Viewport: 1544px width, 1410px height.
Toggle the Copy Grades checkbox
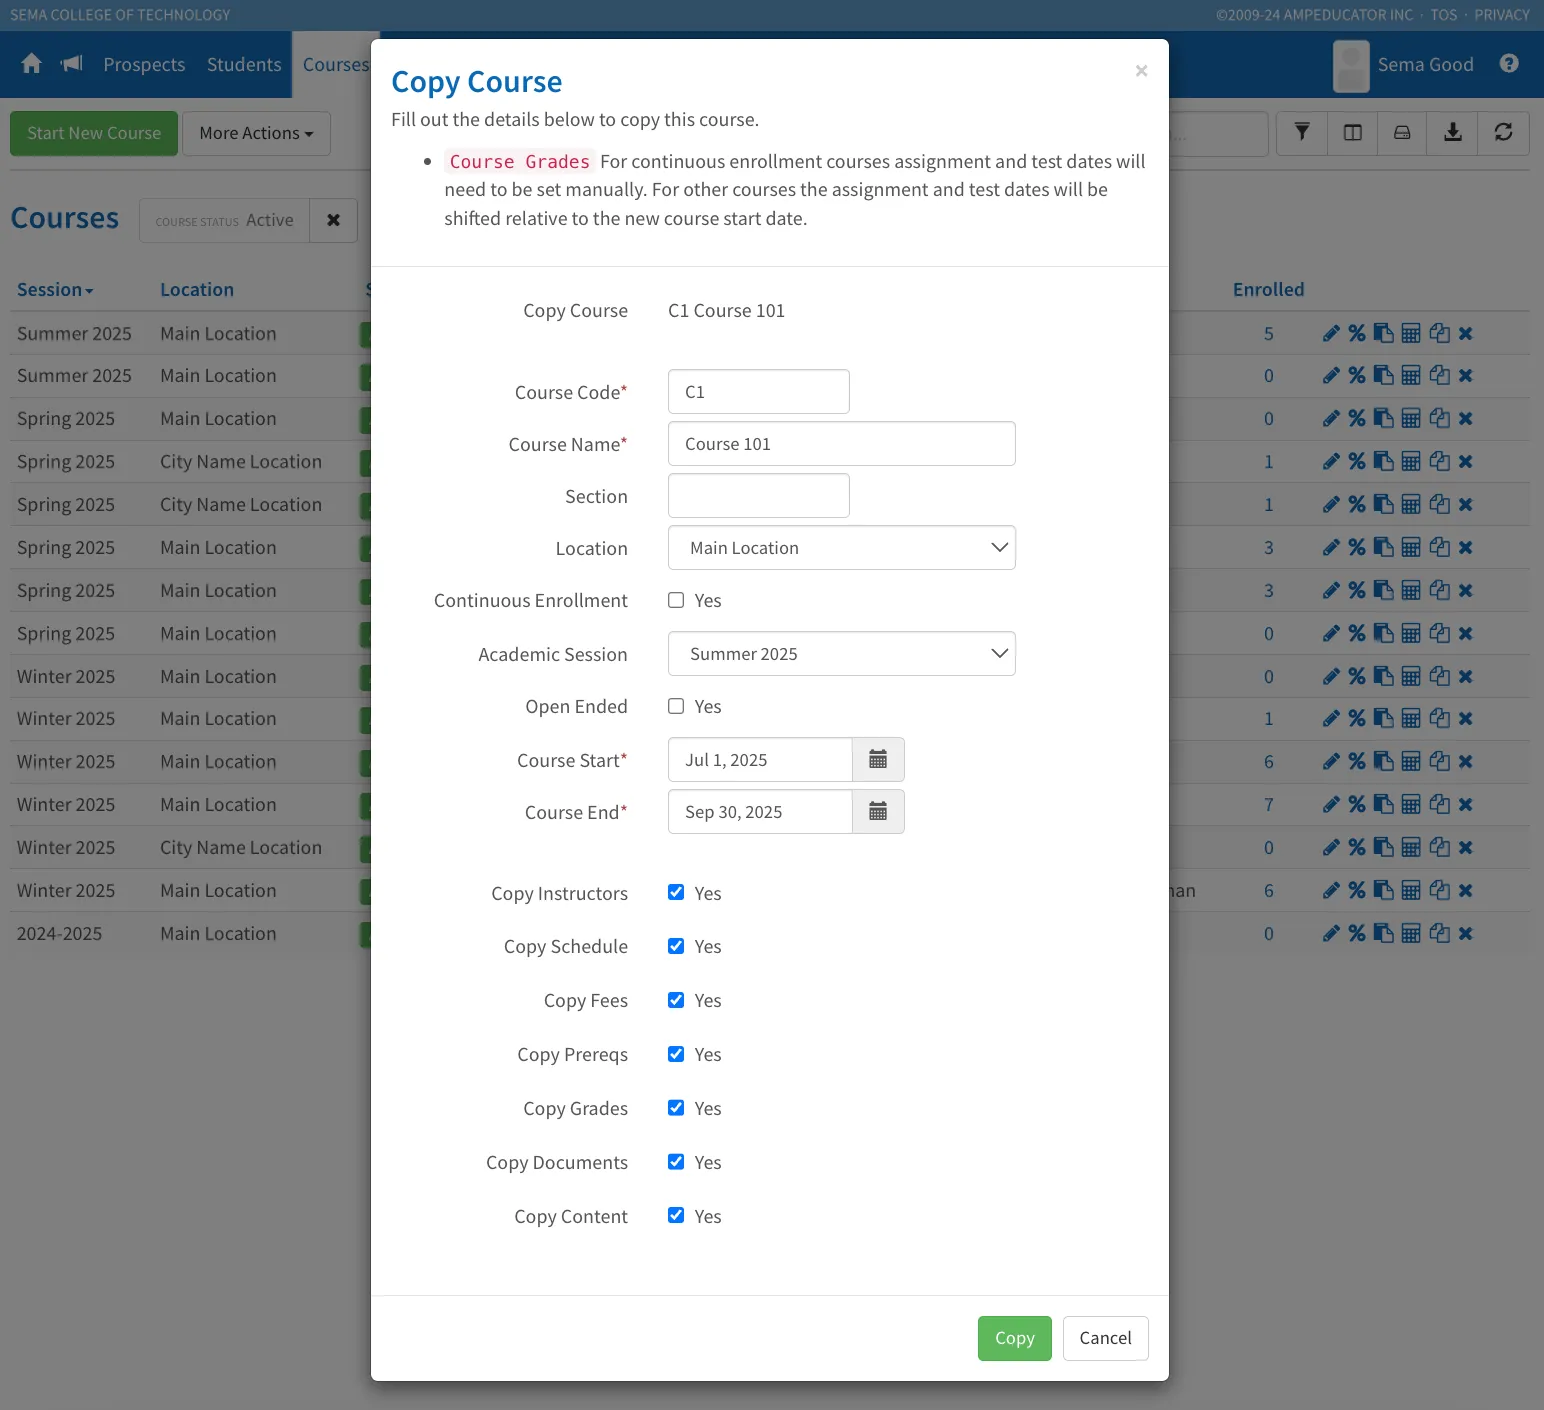(676, 1108)
